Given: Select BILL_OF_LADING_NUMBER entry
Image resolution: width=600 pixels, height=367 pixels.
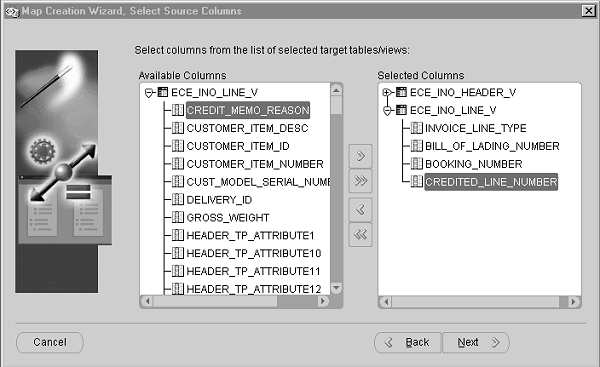Looking at the screenshot, I should [492, 146].
